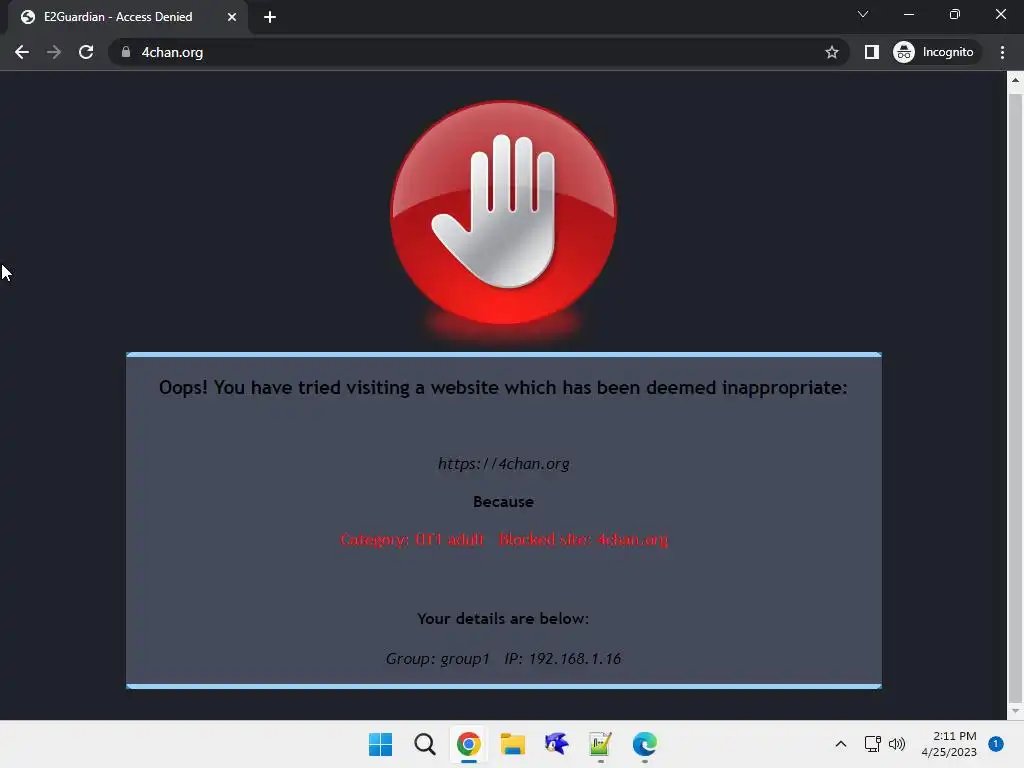Viewport: 1024px width, 768px height.
Task: Click the 'Oops! You have tried visiting' heading
Action: pyautogui.click(x=503, y=387)
